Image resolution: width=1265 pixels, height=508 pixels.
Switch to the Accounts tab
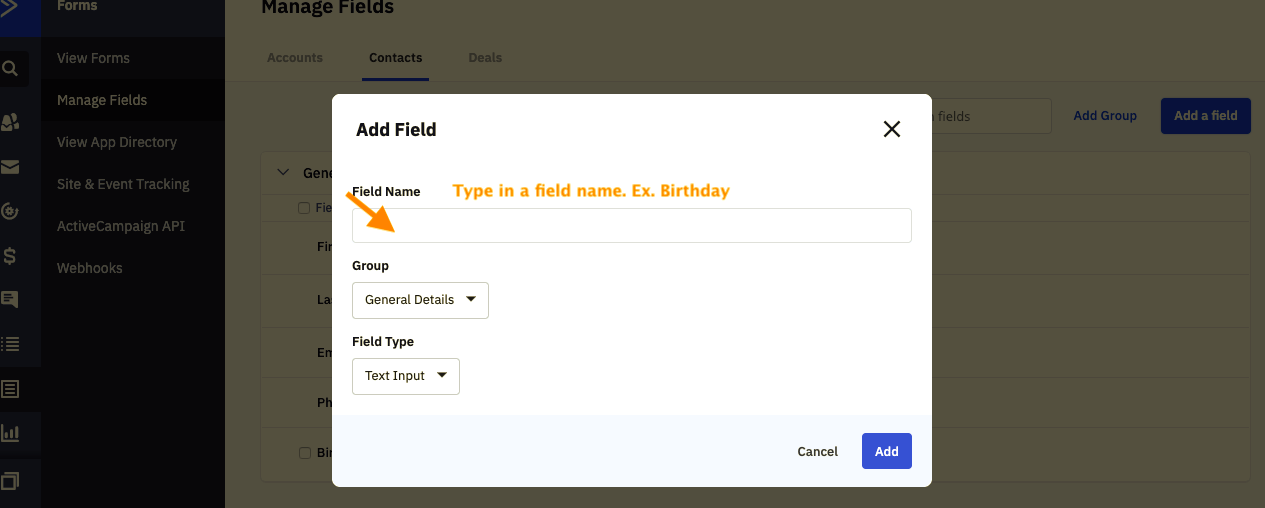click(295, 58)
